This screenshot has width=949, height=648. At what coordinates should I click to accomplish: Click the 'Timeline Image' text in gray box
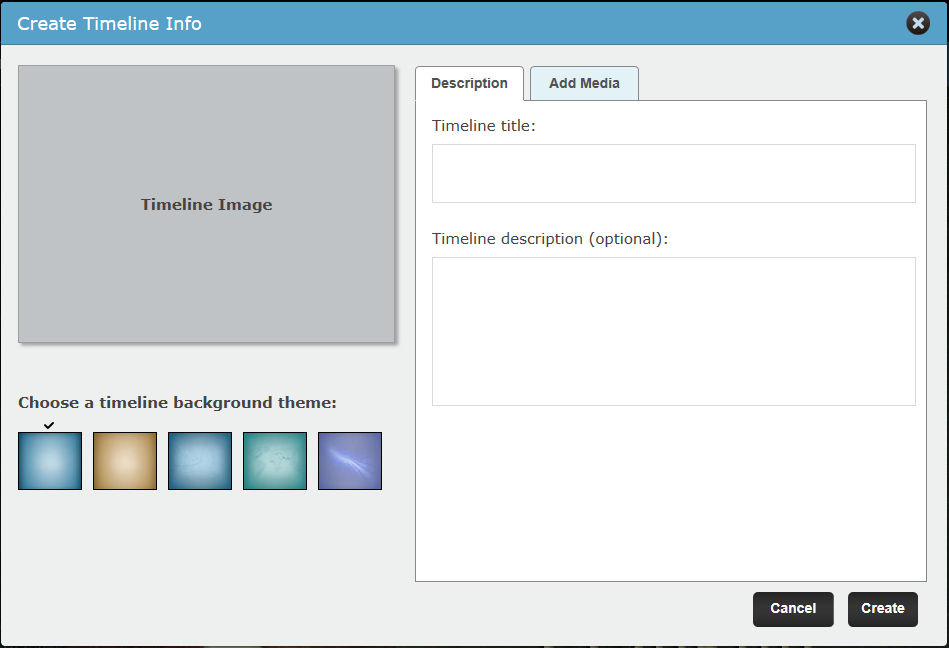click(x=206, y=205)
